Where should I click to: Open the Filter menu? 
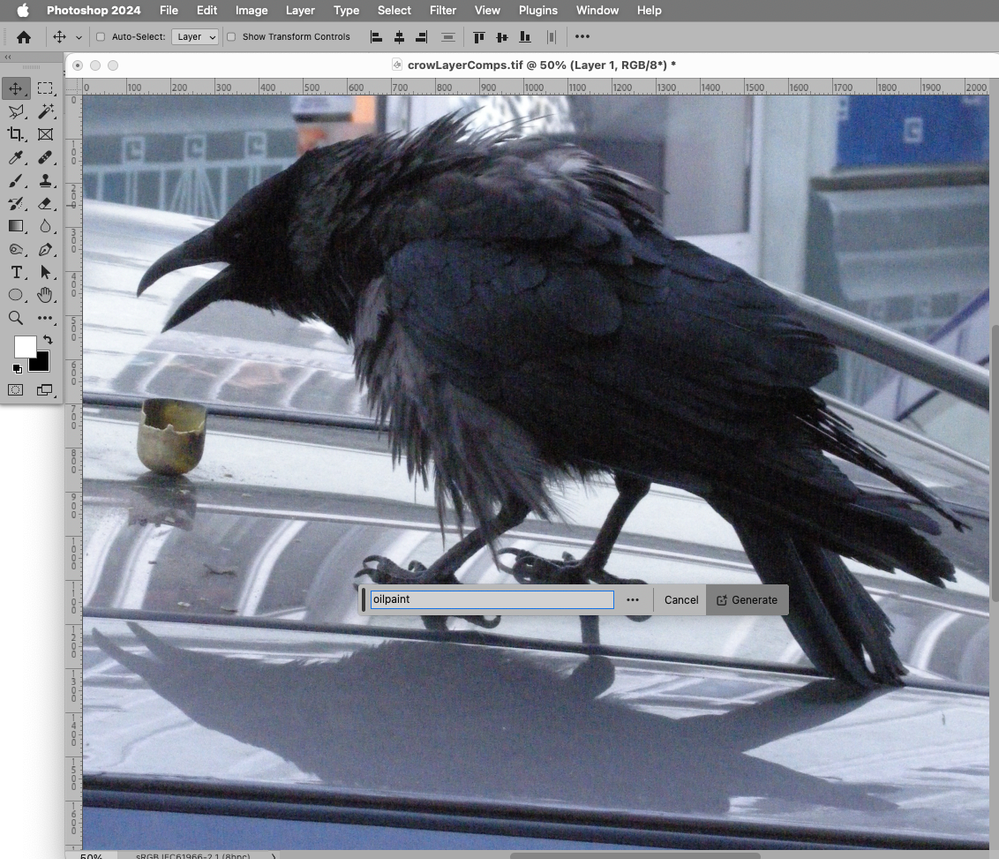(x=442, y=10)
